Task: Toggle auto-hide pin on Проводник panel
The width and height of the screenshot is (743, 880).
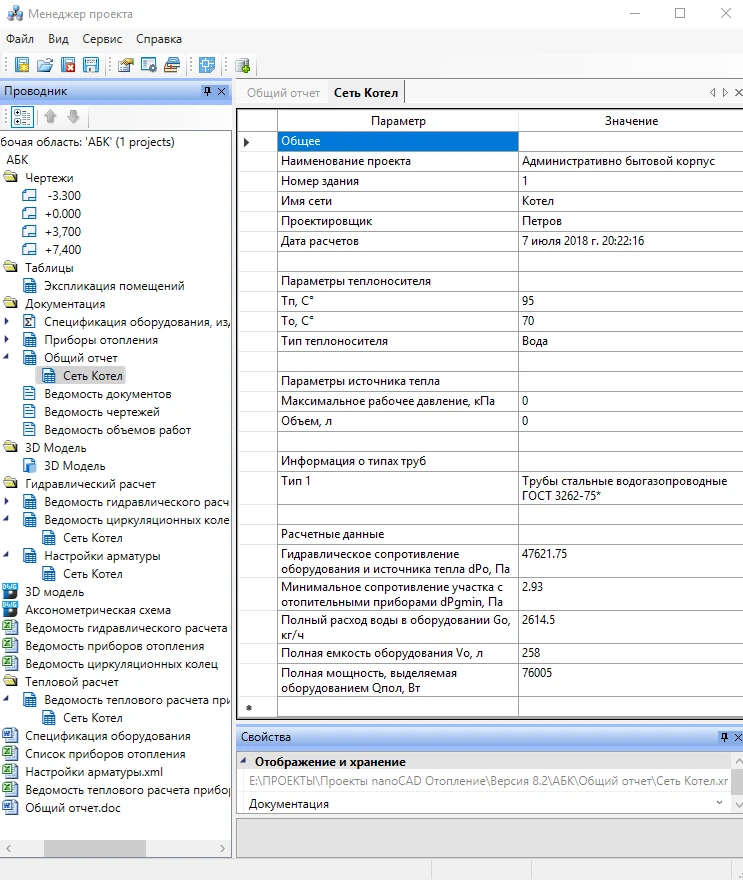Action: point(208,91)
